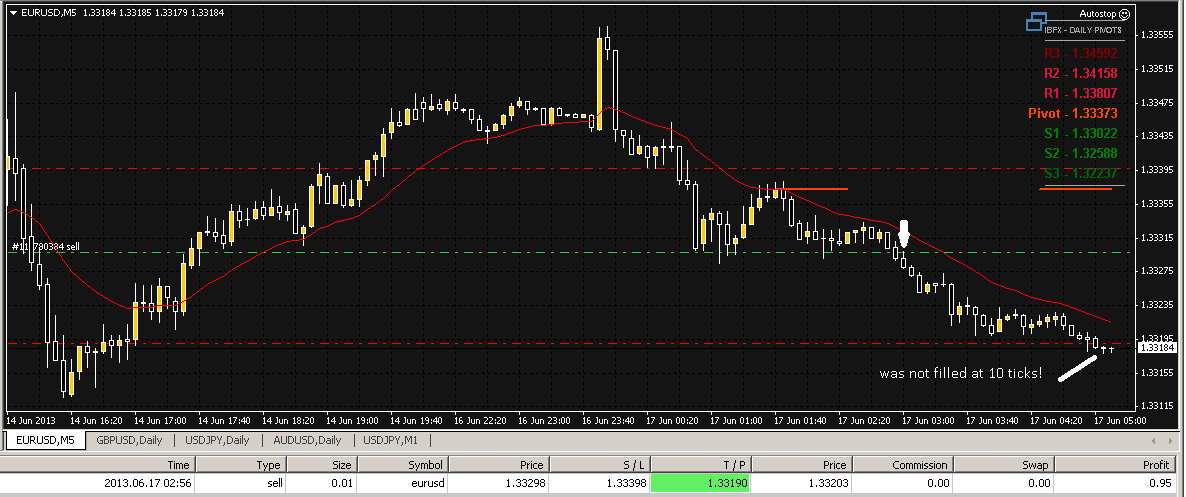Image resolution: width=1186 pixels, height=497 pixels.
Task: Click the sell type cell in trade row
Action: [x=241, y=484]
